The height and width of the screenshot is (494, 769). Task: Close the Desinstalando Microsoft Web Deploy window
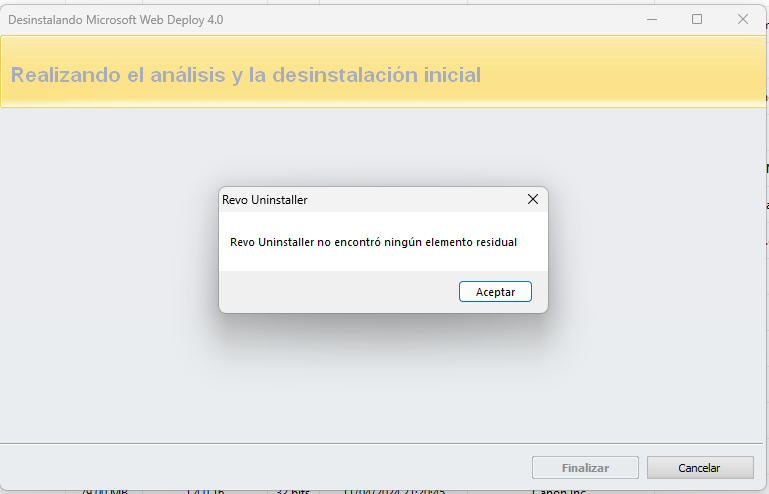coord(743,20)
